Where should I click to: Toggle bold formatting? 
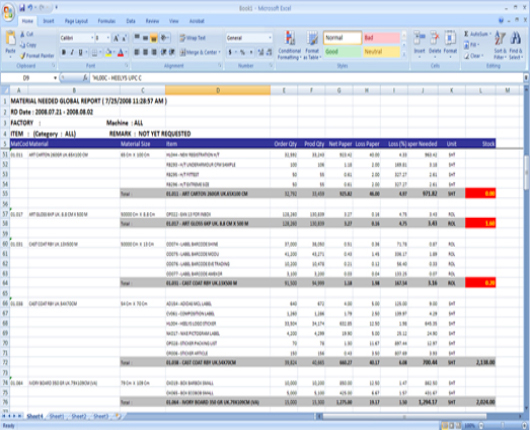click(64, 52)
